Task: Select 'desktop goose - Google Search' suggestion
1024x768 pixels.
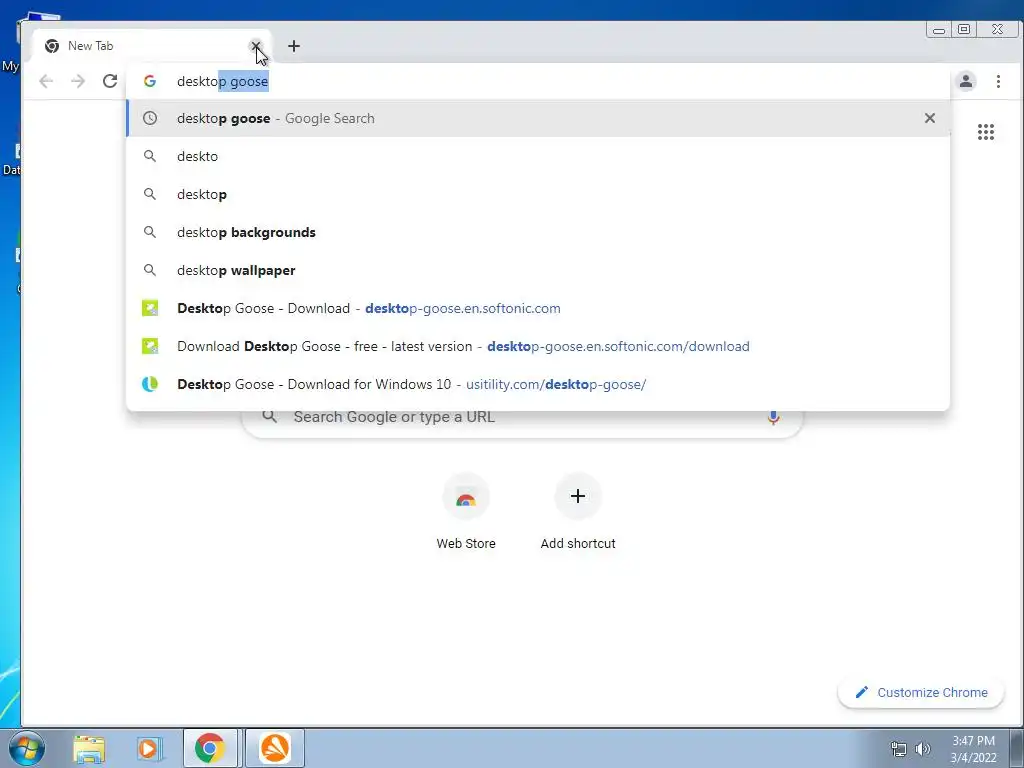Action: 538,118
